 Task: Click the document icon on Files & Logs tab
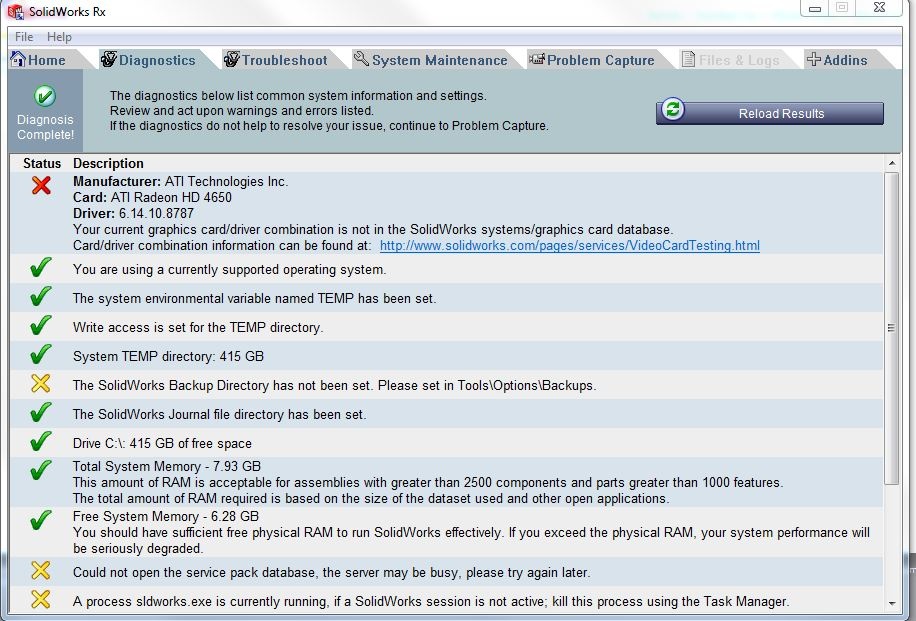click(x=688, y=59)
